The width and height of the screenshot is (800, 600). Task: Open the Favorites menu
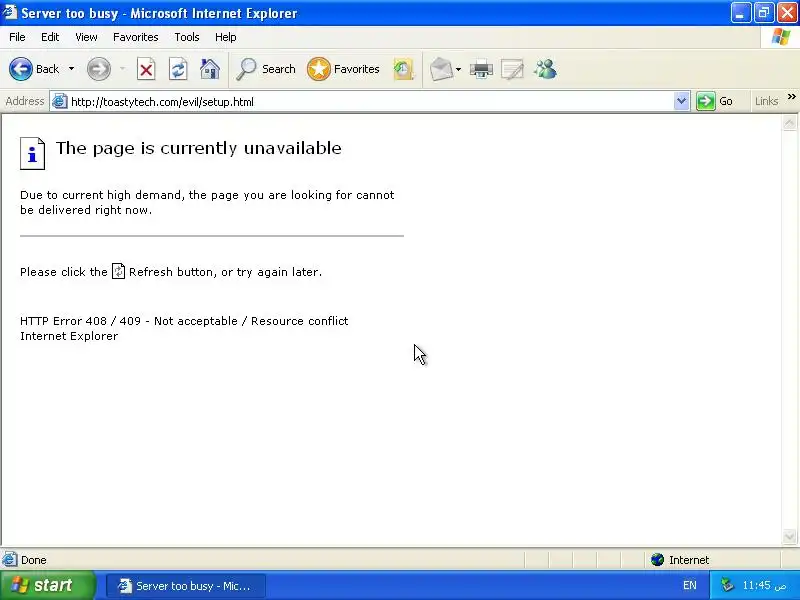(136, 37)
